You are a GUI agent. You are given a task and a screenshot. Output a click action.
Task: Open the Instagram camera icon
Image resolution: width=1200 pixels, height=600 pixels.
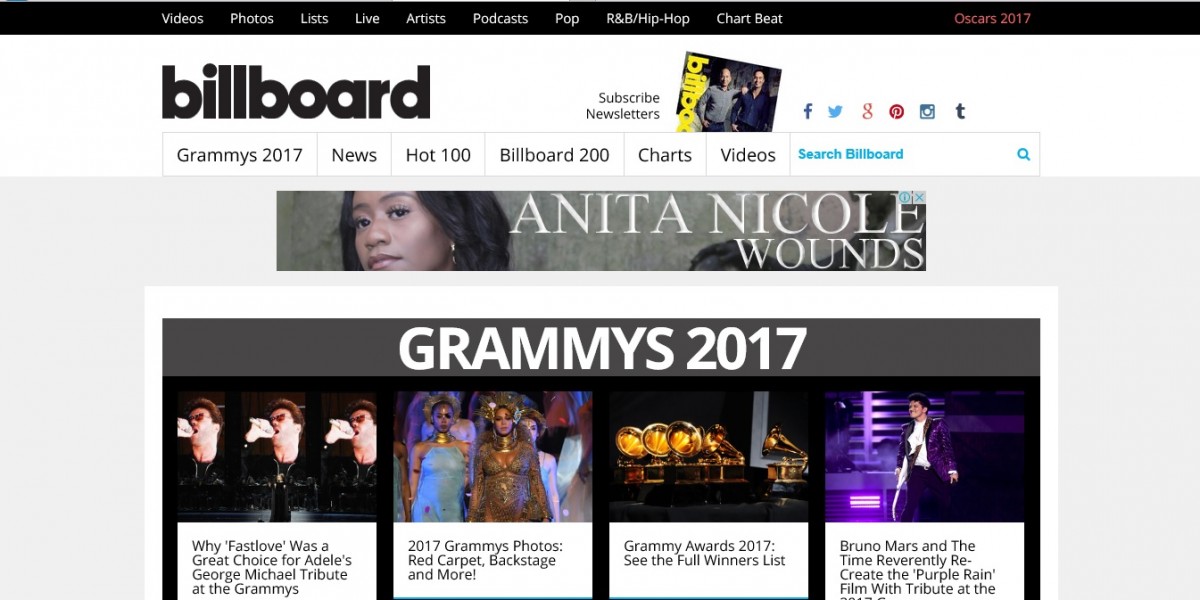coord(927,111)
